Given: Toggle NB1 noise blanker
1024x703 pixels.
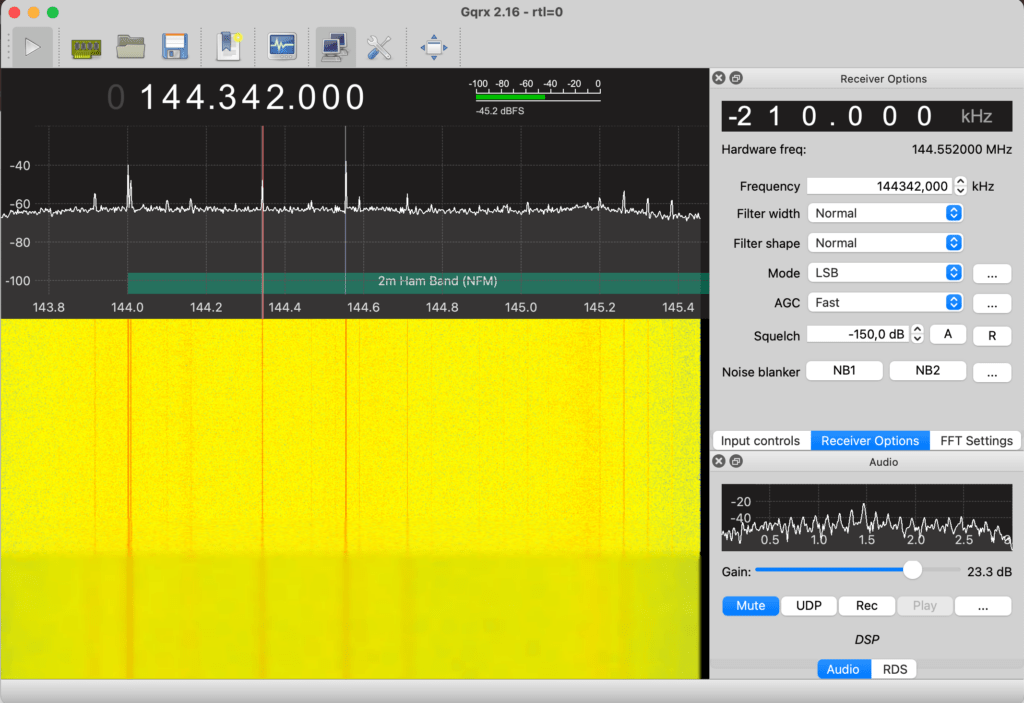Looking at the screenshot, I should [844, 370].
